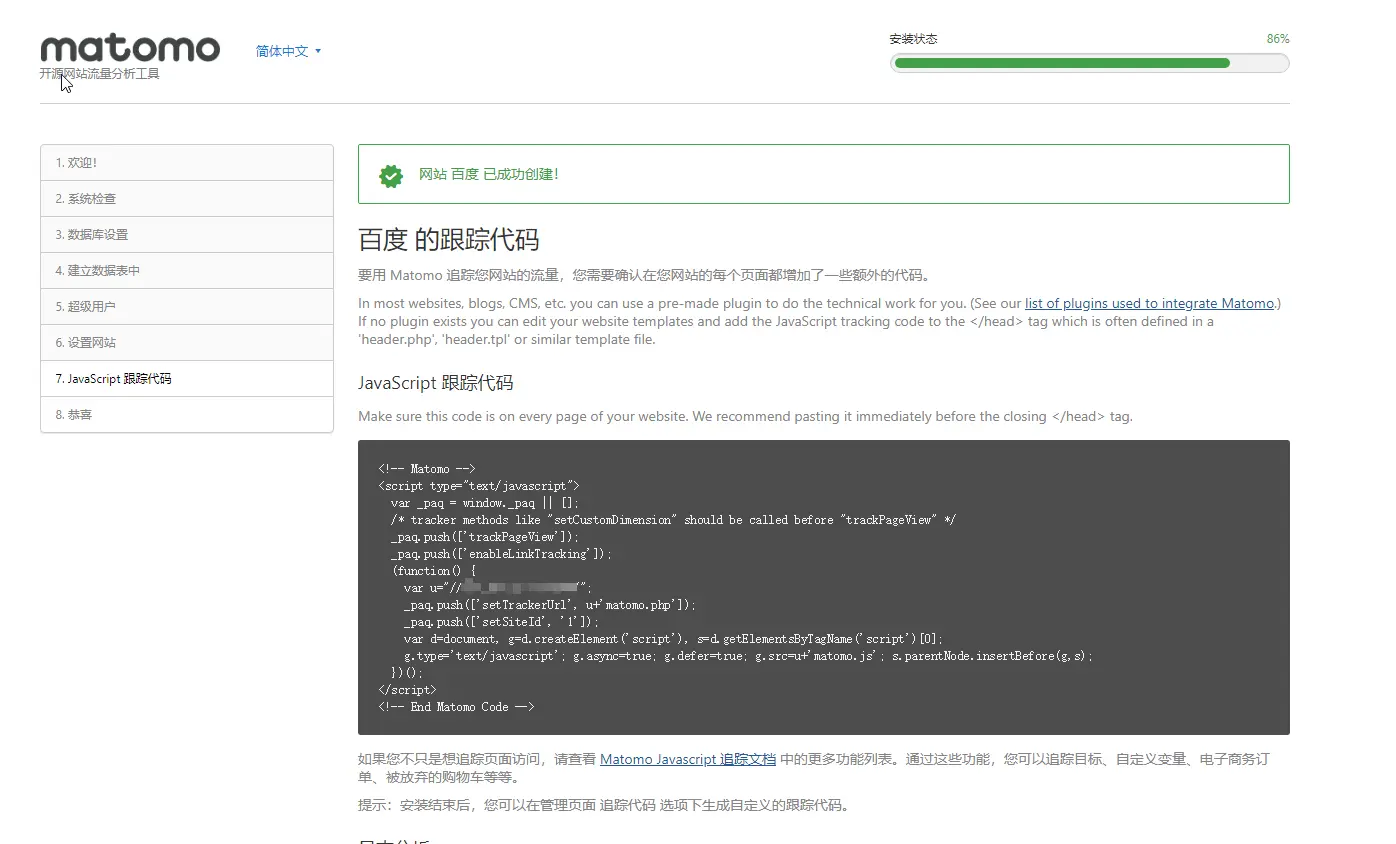
Task: Click inside the tracking code block
Action: (x=824, y=587)
